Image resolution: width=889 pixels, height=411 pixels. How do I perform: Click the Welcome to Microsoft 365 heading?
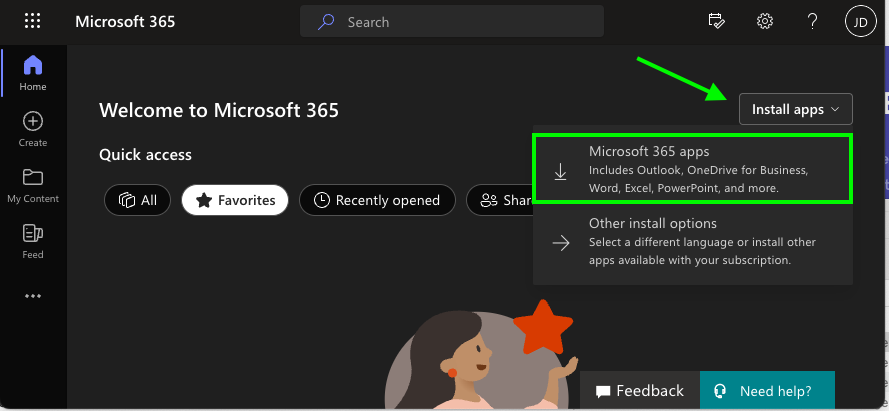tap(219, 109)
